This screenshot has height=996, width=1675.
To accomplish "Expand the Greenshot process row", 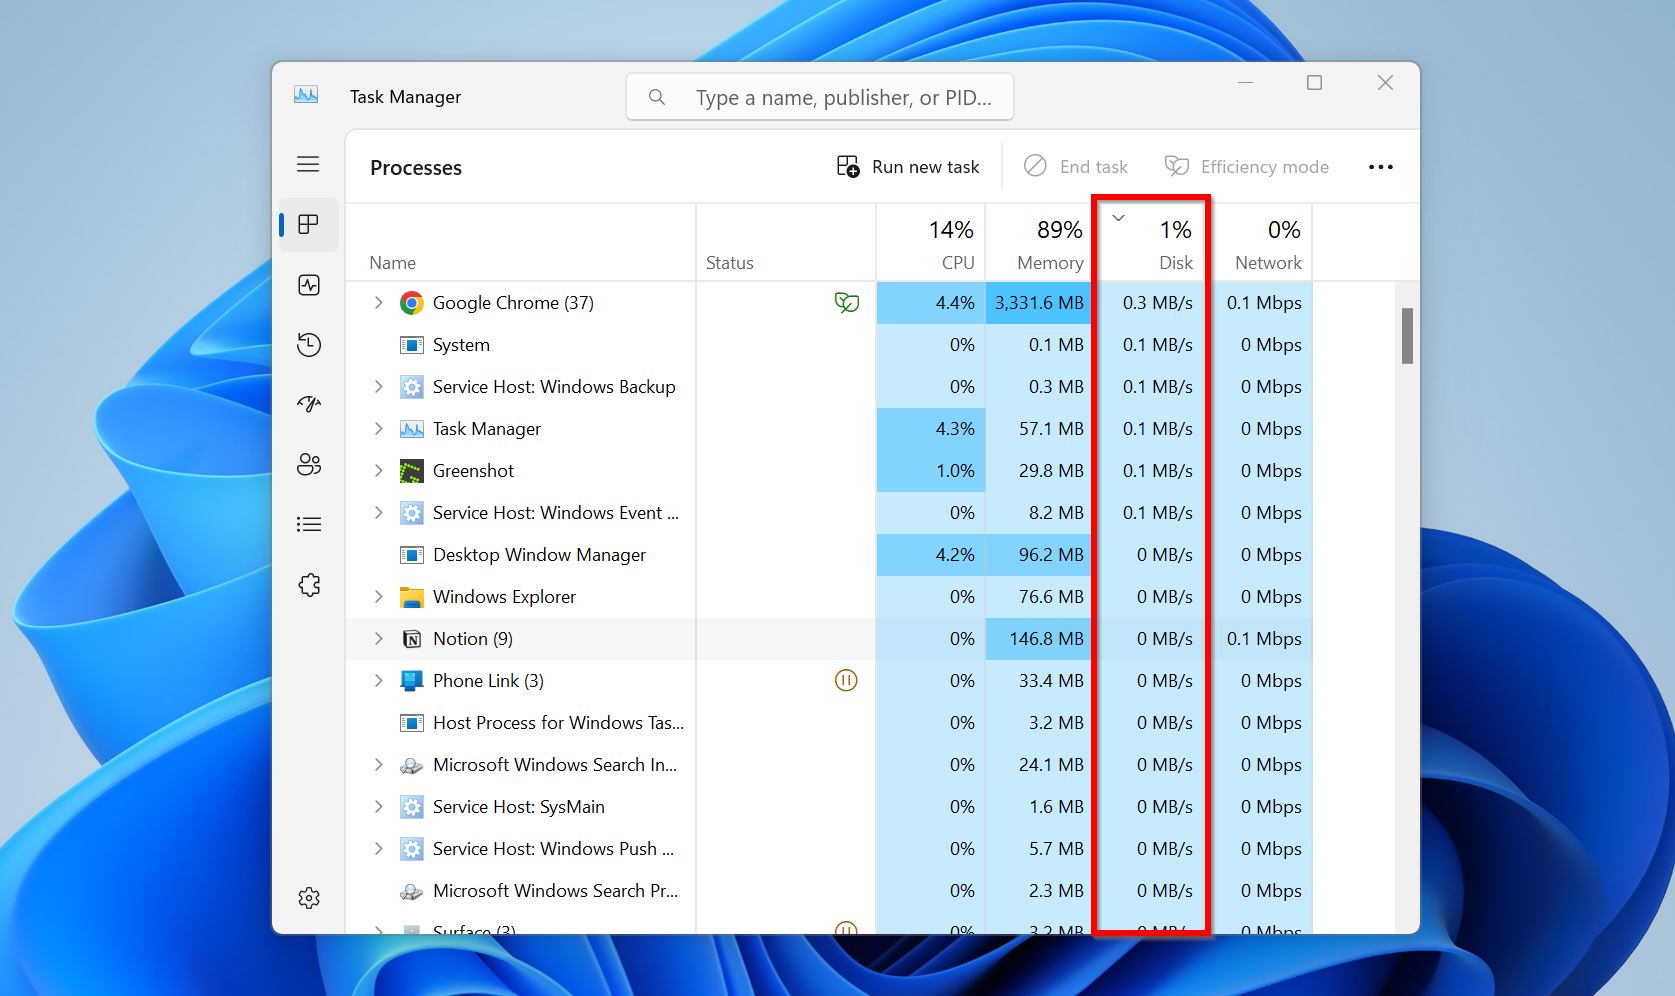I will coord(378,470).
